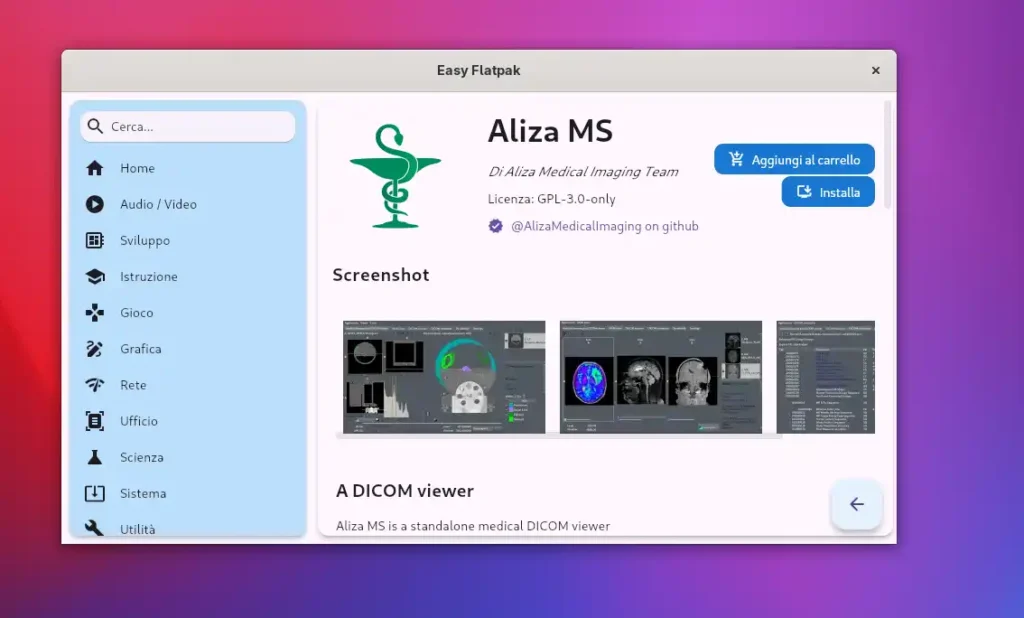Open the first Aliza MS screenshot thumbnail

coord(444,377)
